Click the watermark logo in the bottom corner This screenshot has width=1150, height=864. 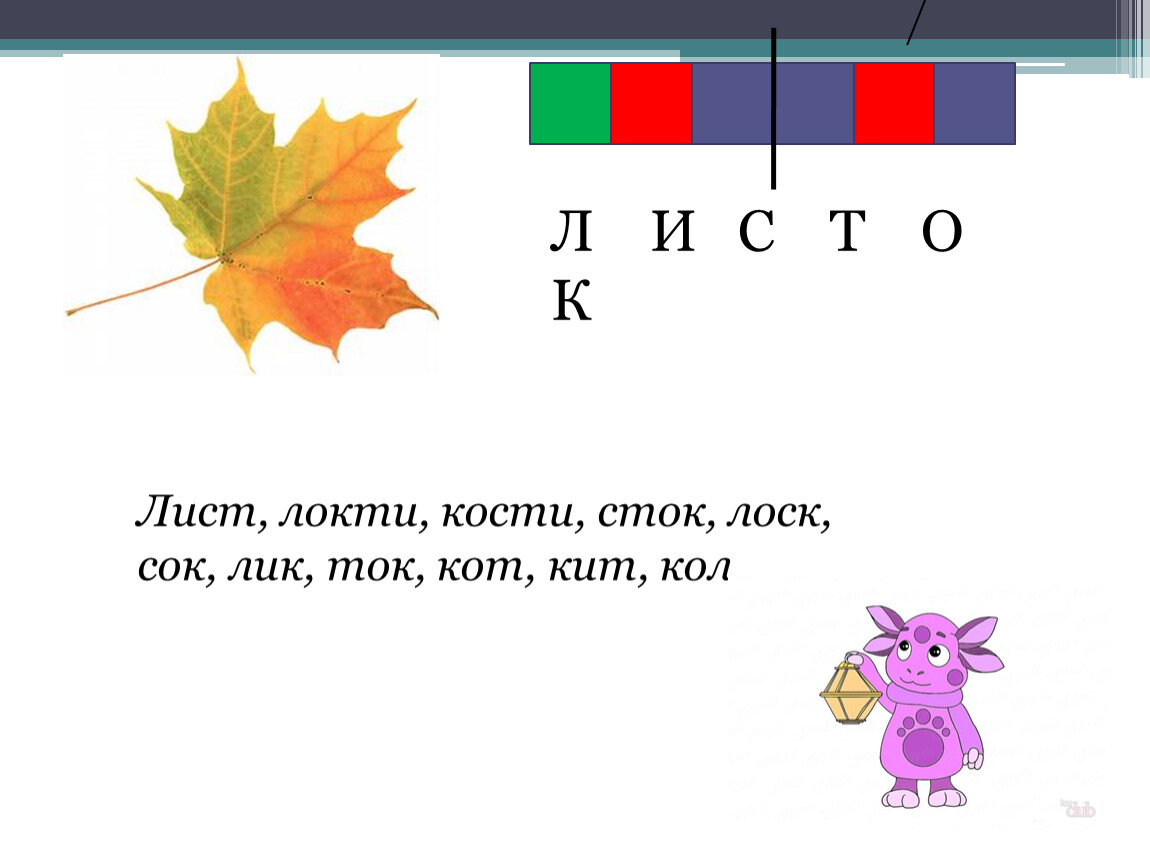pyautogui.click(x=1080, y=810)
